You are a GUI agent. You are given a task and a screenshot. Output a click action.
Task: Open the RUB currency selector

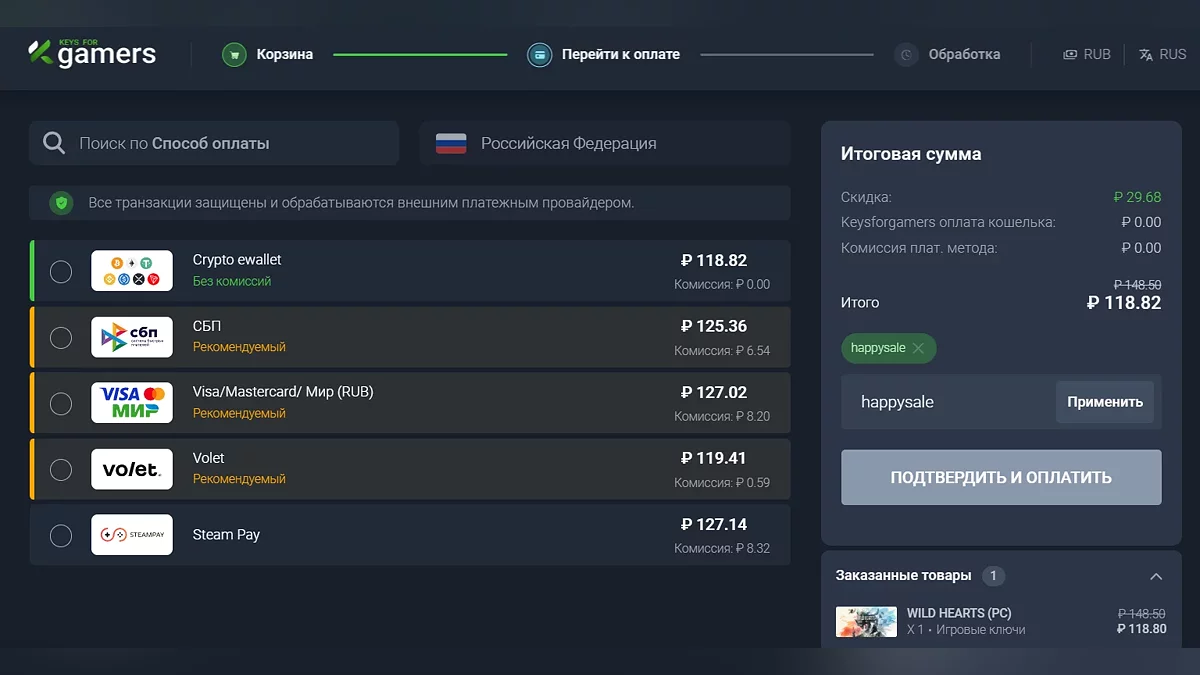[1087, 55]
